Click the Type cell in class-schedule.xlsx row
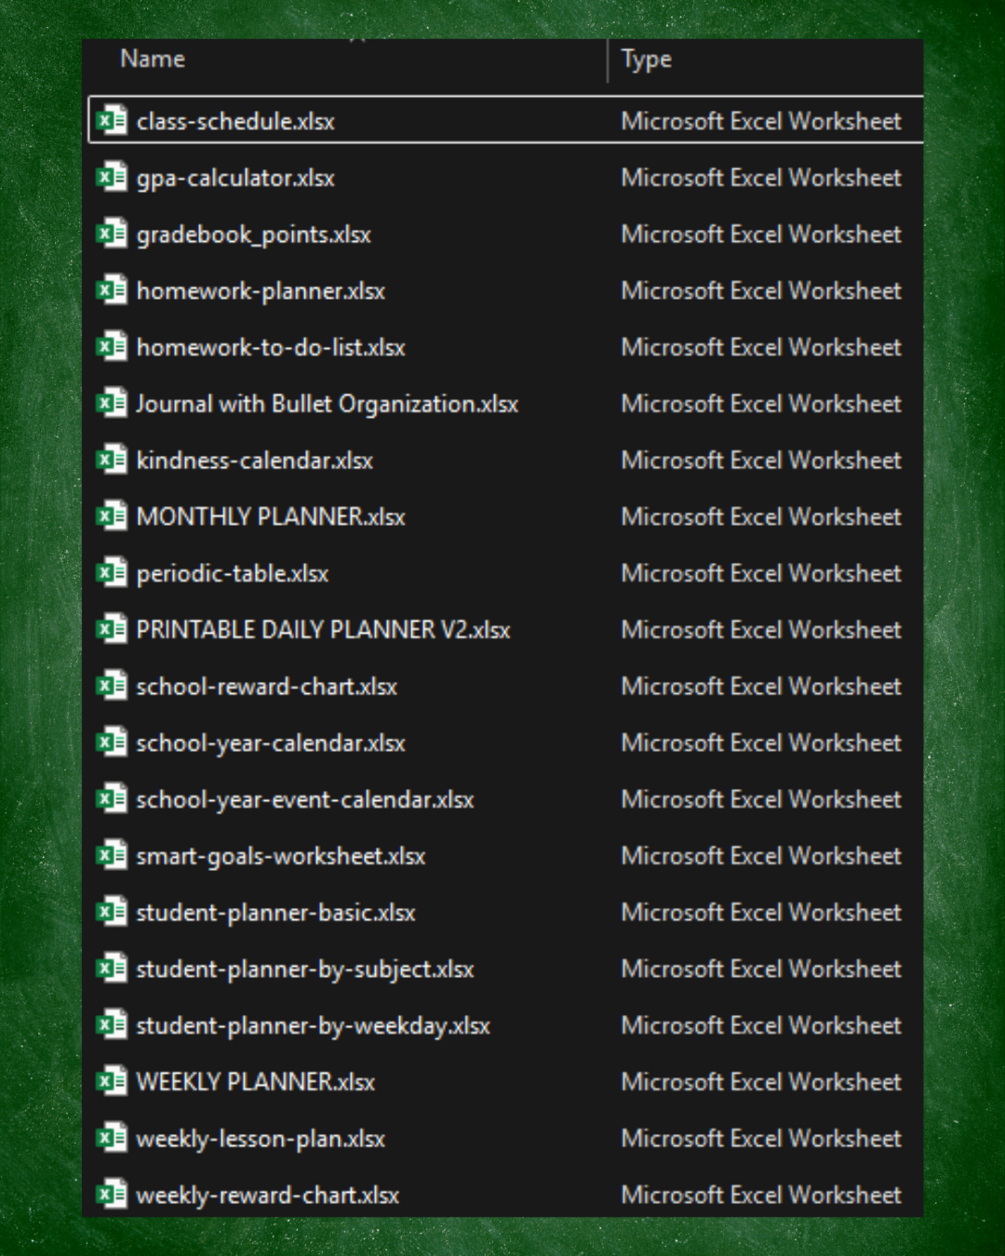 (761, 121)
